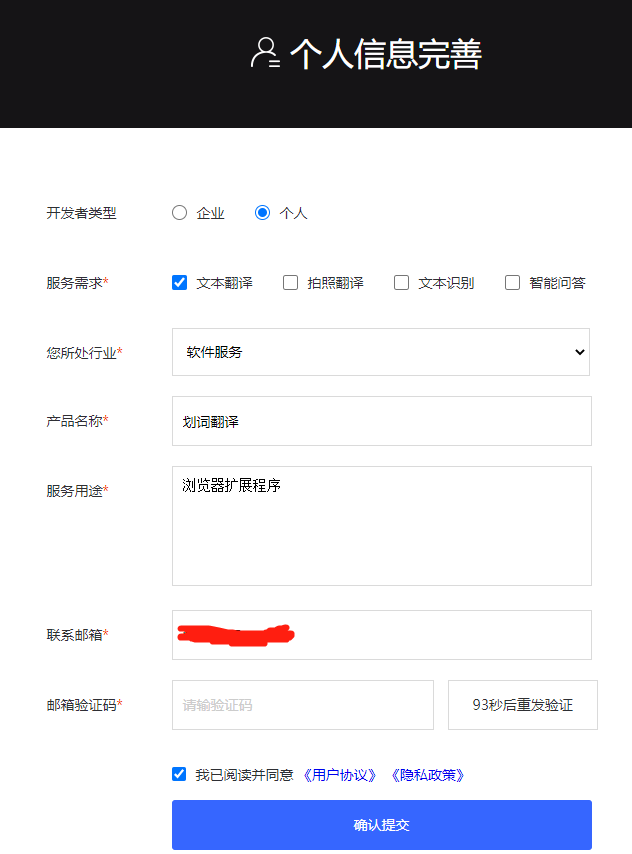Screen dimensions: 632x854
Task: Open the 您所处行业 dropdown showing 软件服务
Action: pos(380,352)
